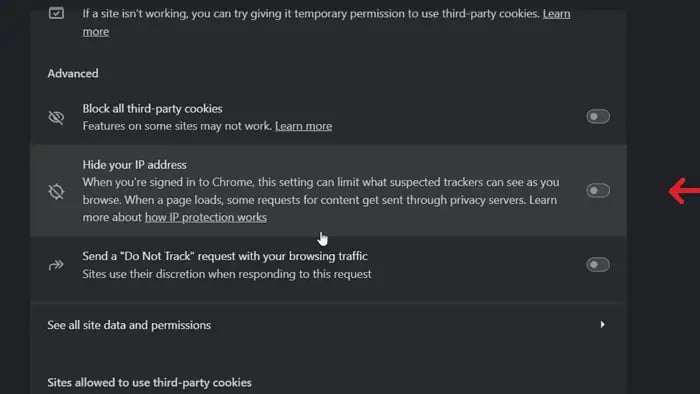Click the Send a Do Not Track request title
The width and height of the screenshot is (700, 394).
click(x=225, y=256)
